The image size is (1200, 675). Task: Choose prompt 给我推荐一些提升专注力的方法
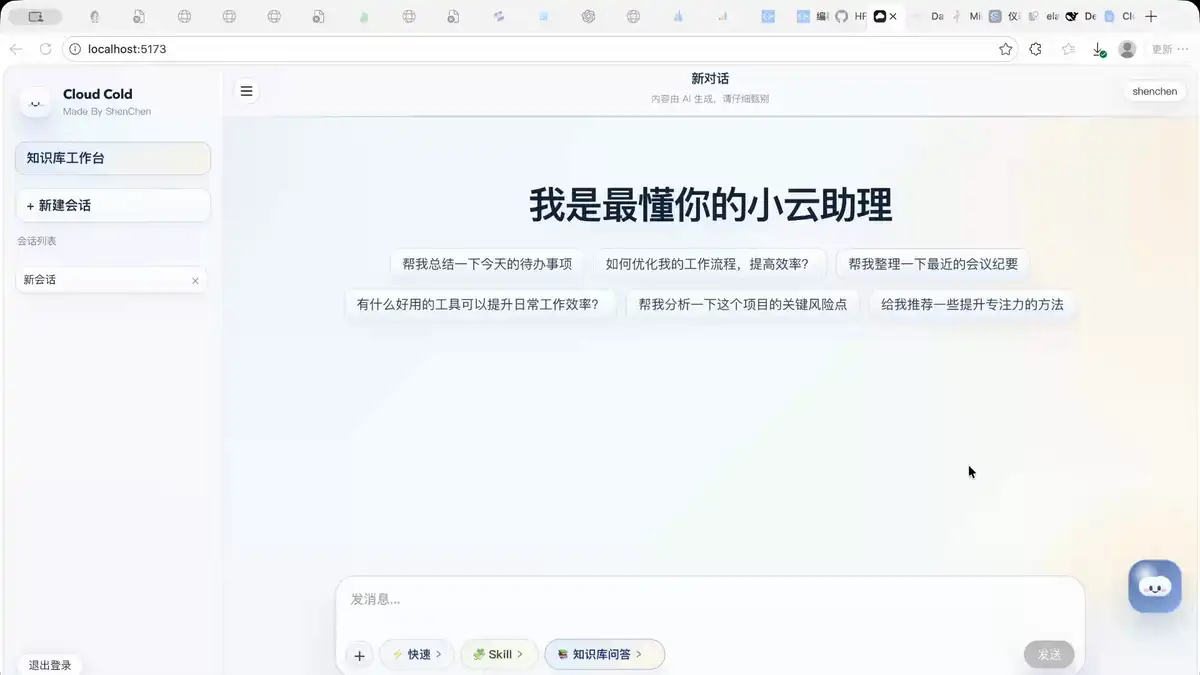pyautogui.click(x=972, y=304)
